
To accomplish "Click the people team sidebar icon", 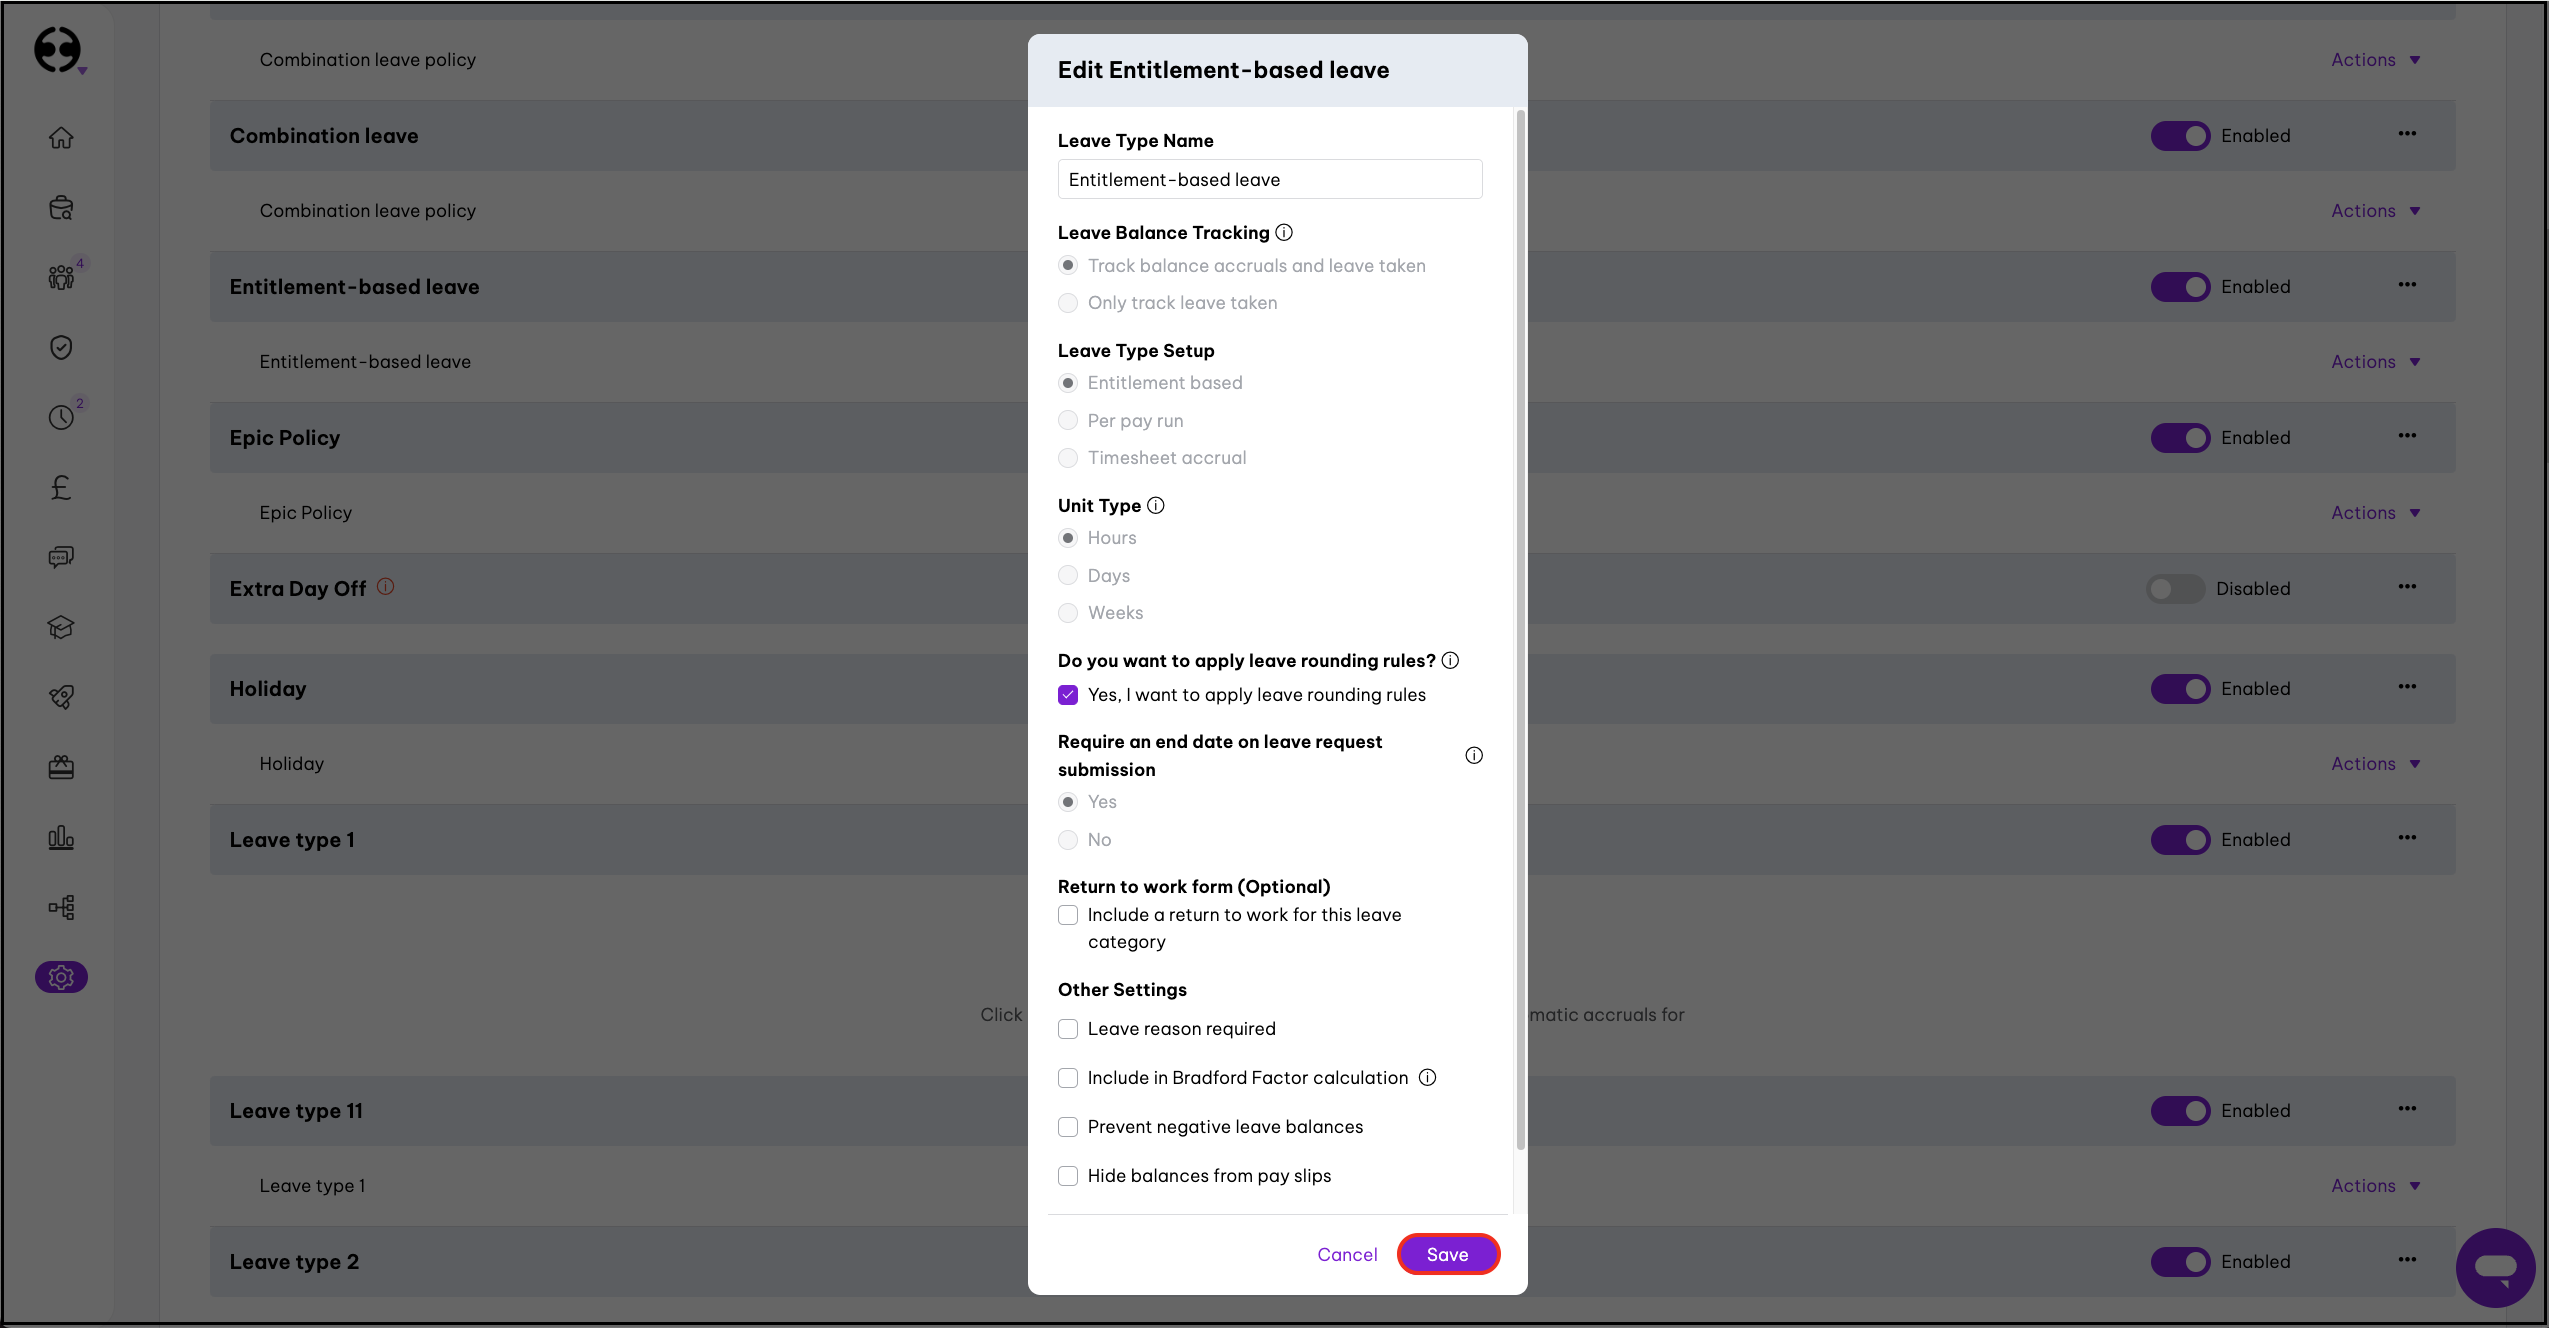I will pyautogui.click(x=61, y=277).
